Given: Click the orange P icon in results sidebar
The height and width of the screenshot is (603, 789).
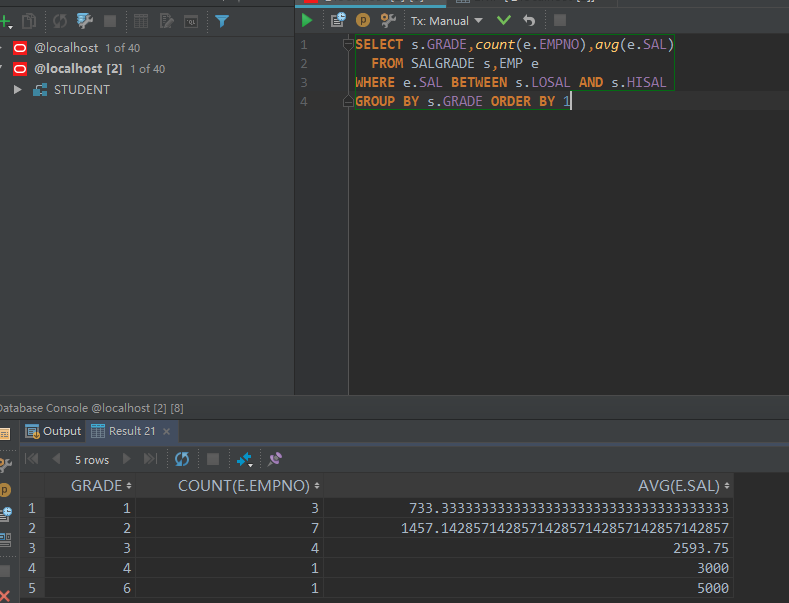Looking at the screenshot, I should tap(5, 490).
